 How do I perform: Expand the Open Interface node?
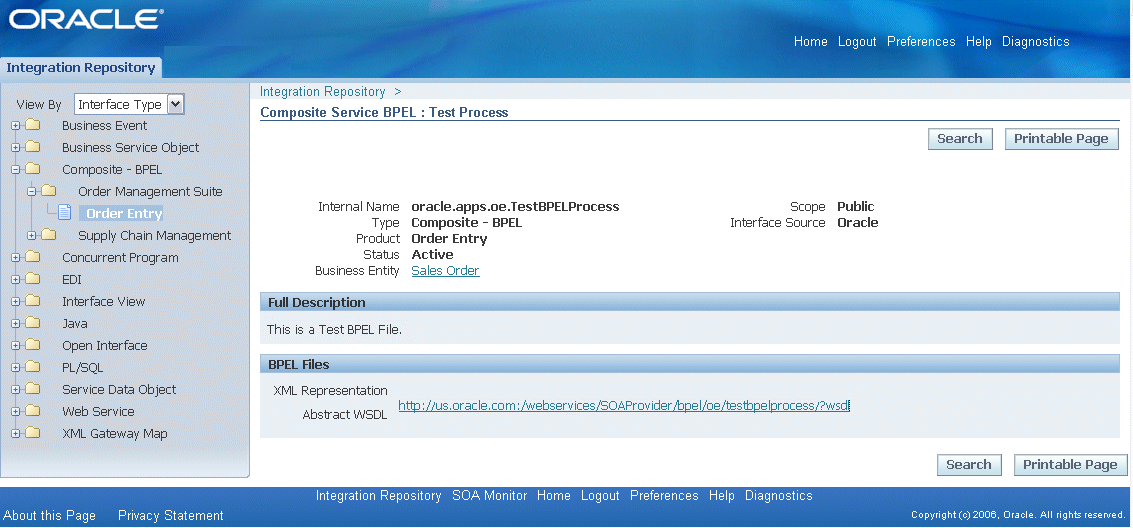coord(15,346)
